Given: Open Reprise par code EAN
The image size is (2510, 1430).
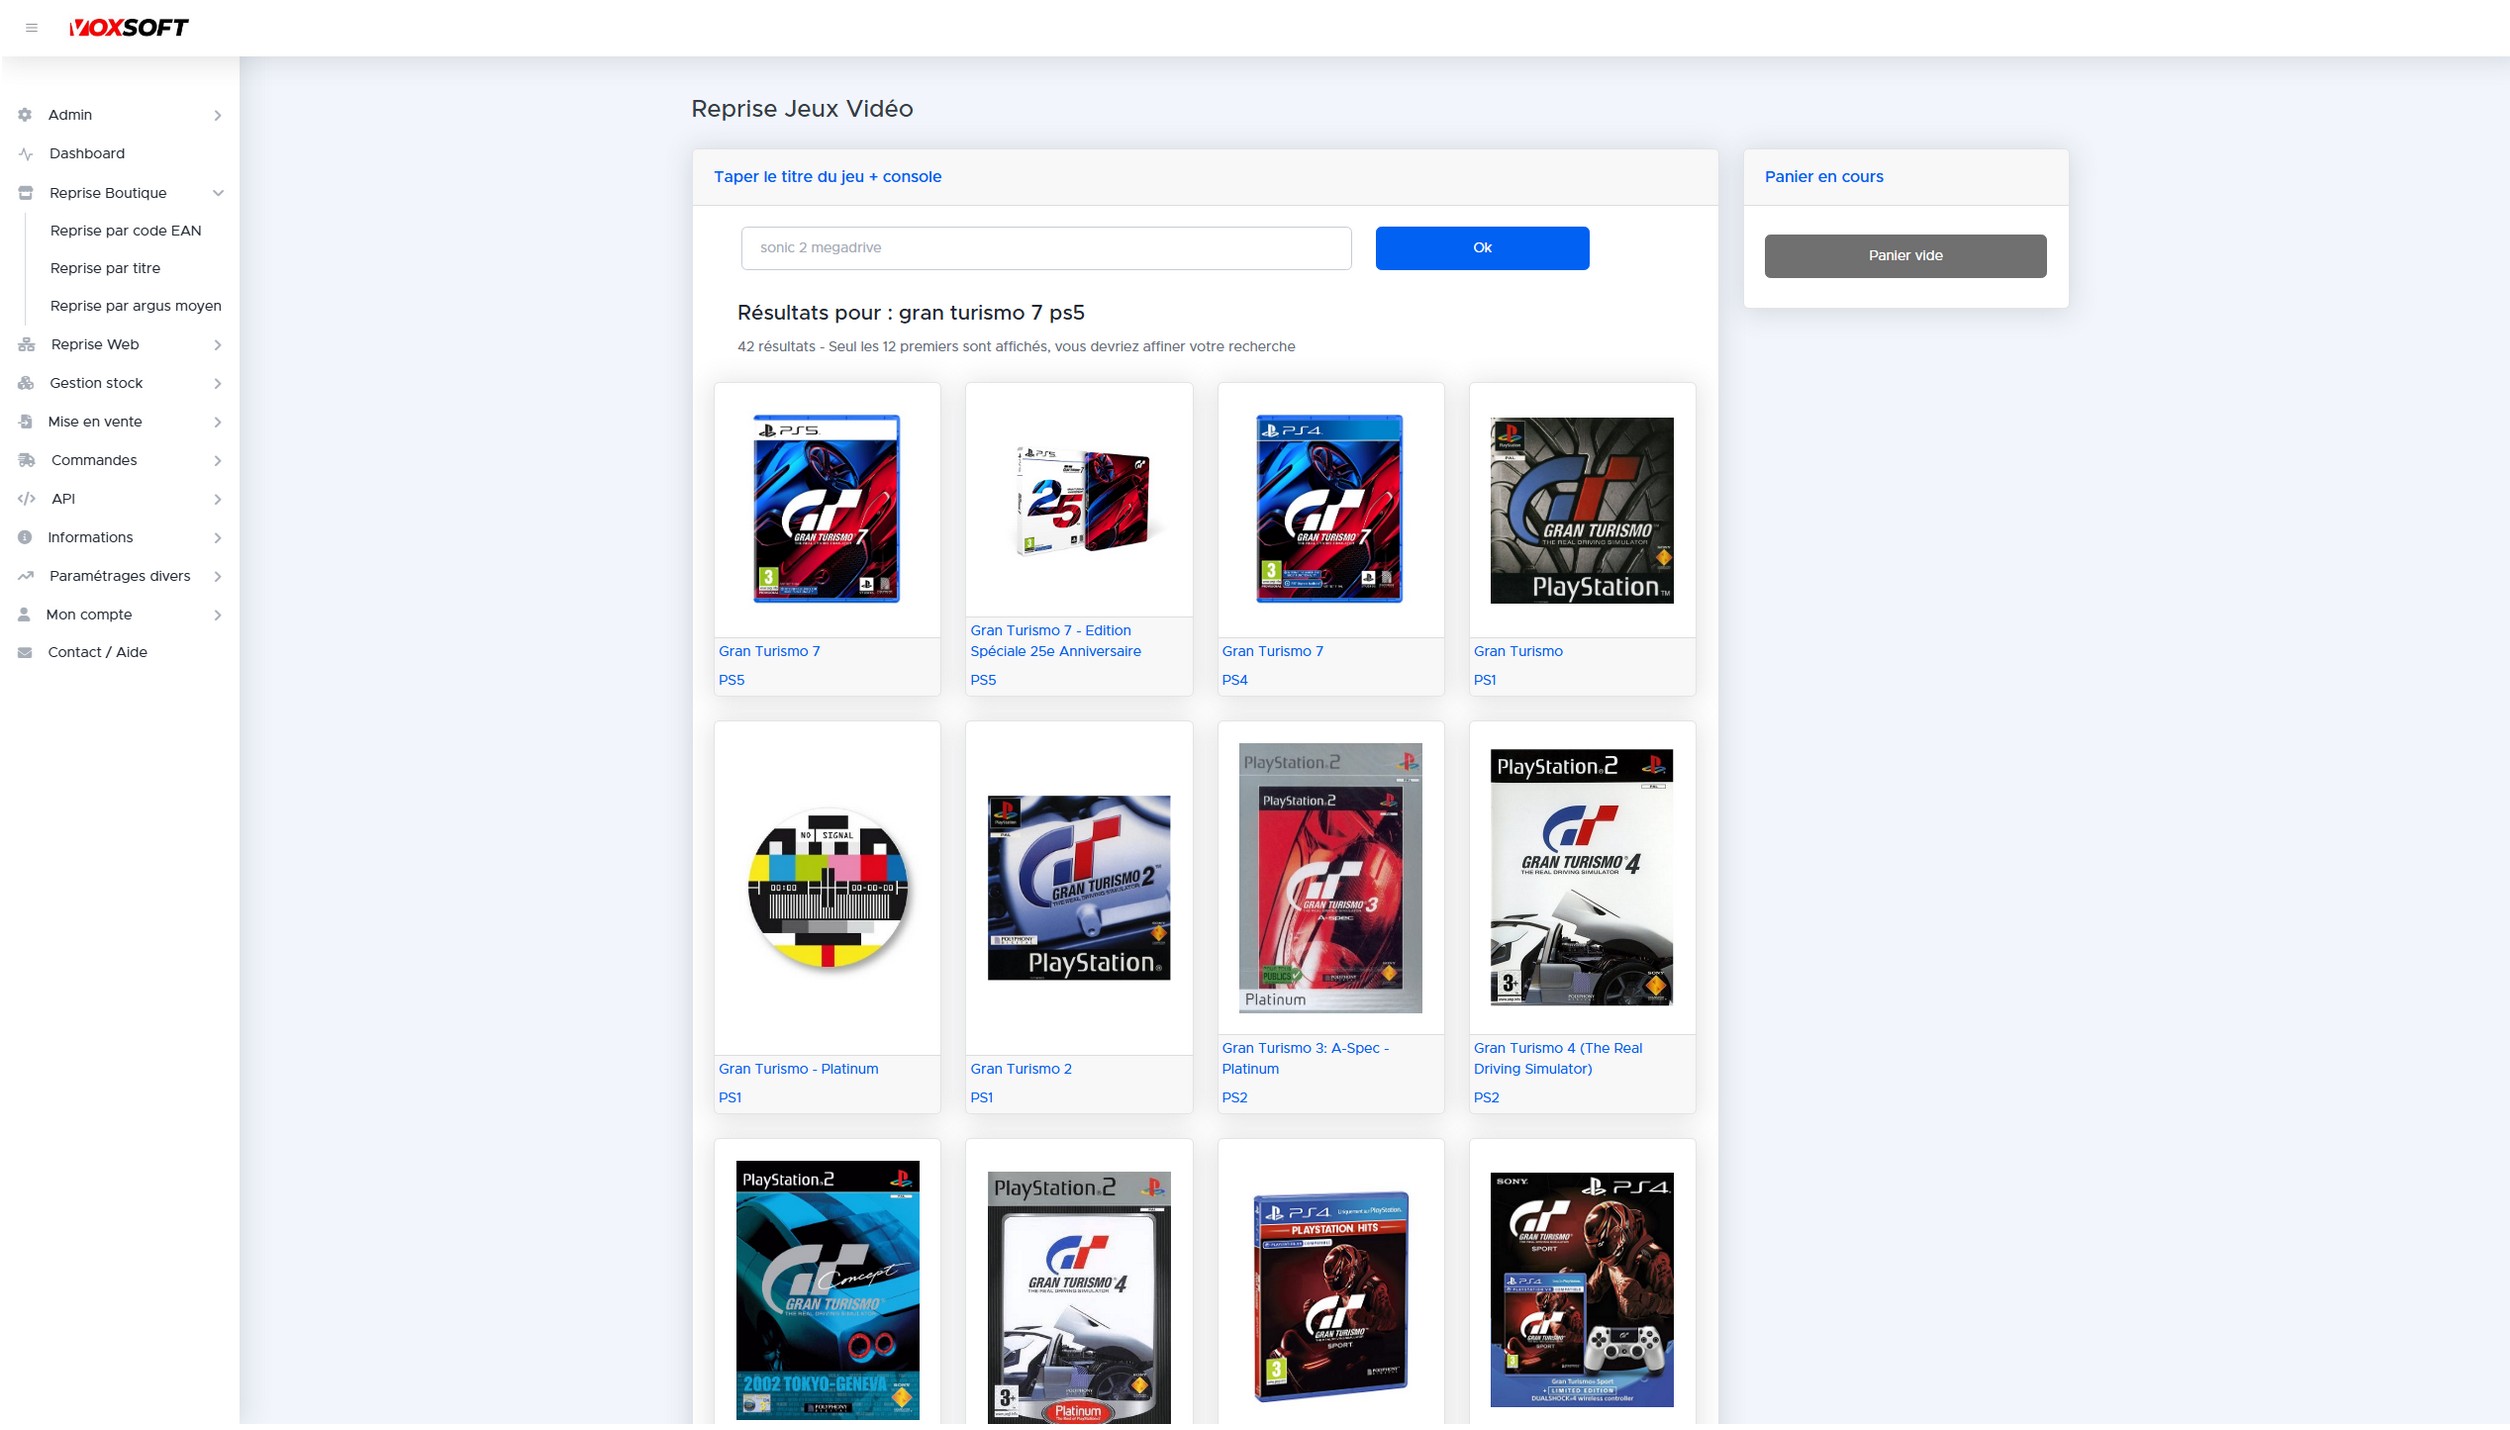Looking at the screenshot, I should (x=126, y=231).
